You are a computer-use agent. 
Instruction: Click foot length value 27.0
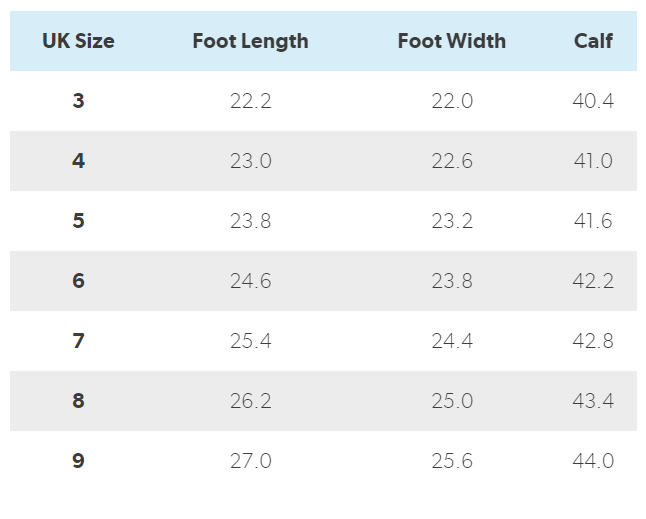click(x=250, y=461)
